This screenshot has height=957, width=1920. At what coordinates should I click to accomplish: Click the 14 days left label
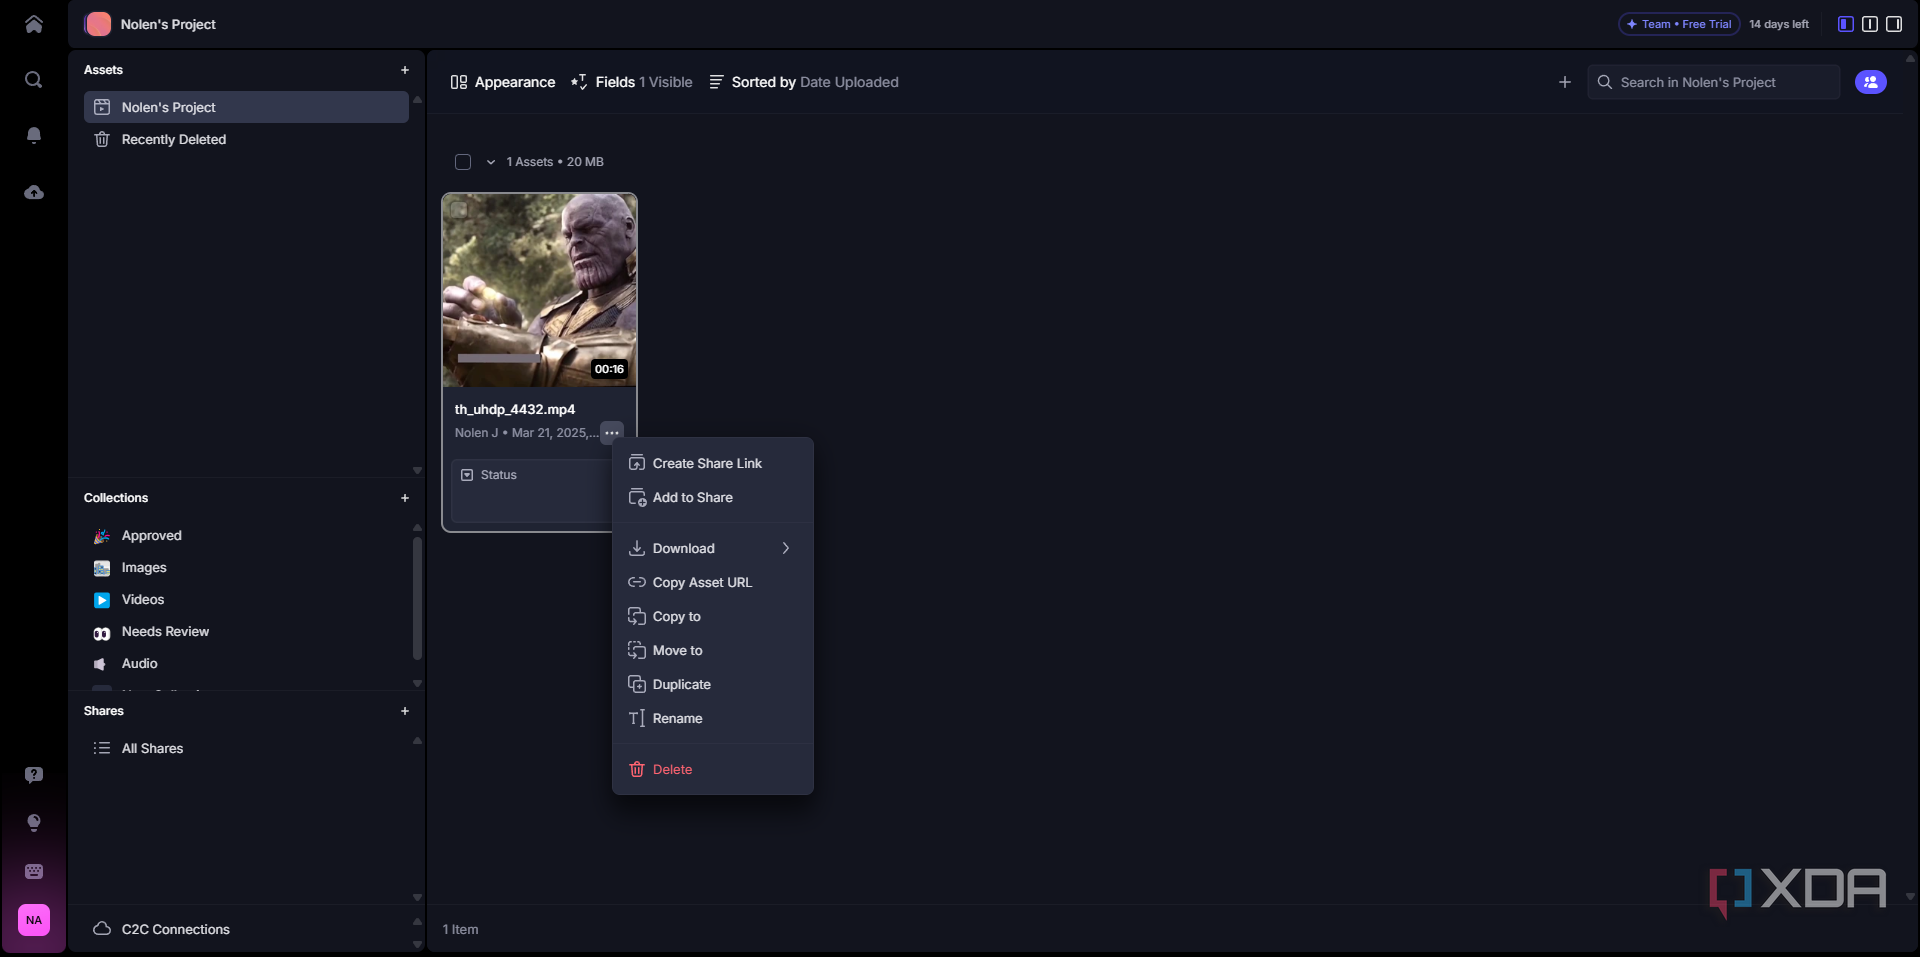pyautogui.click(x=1779, y=24)
